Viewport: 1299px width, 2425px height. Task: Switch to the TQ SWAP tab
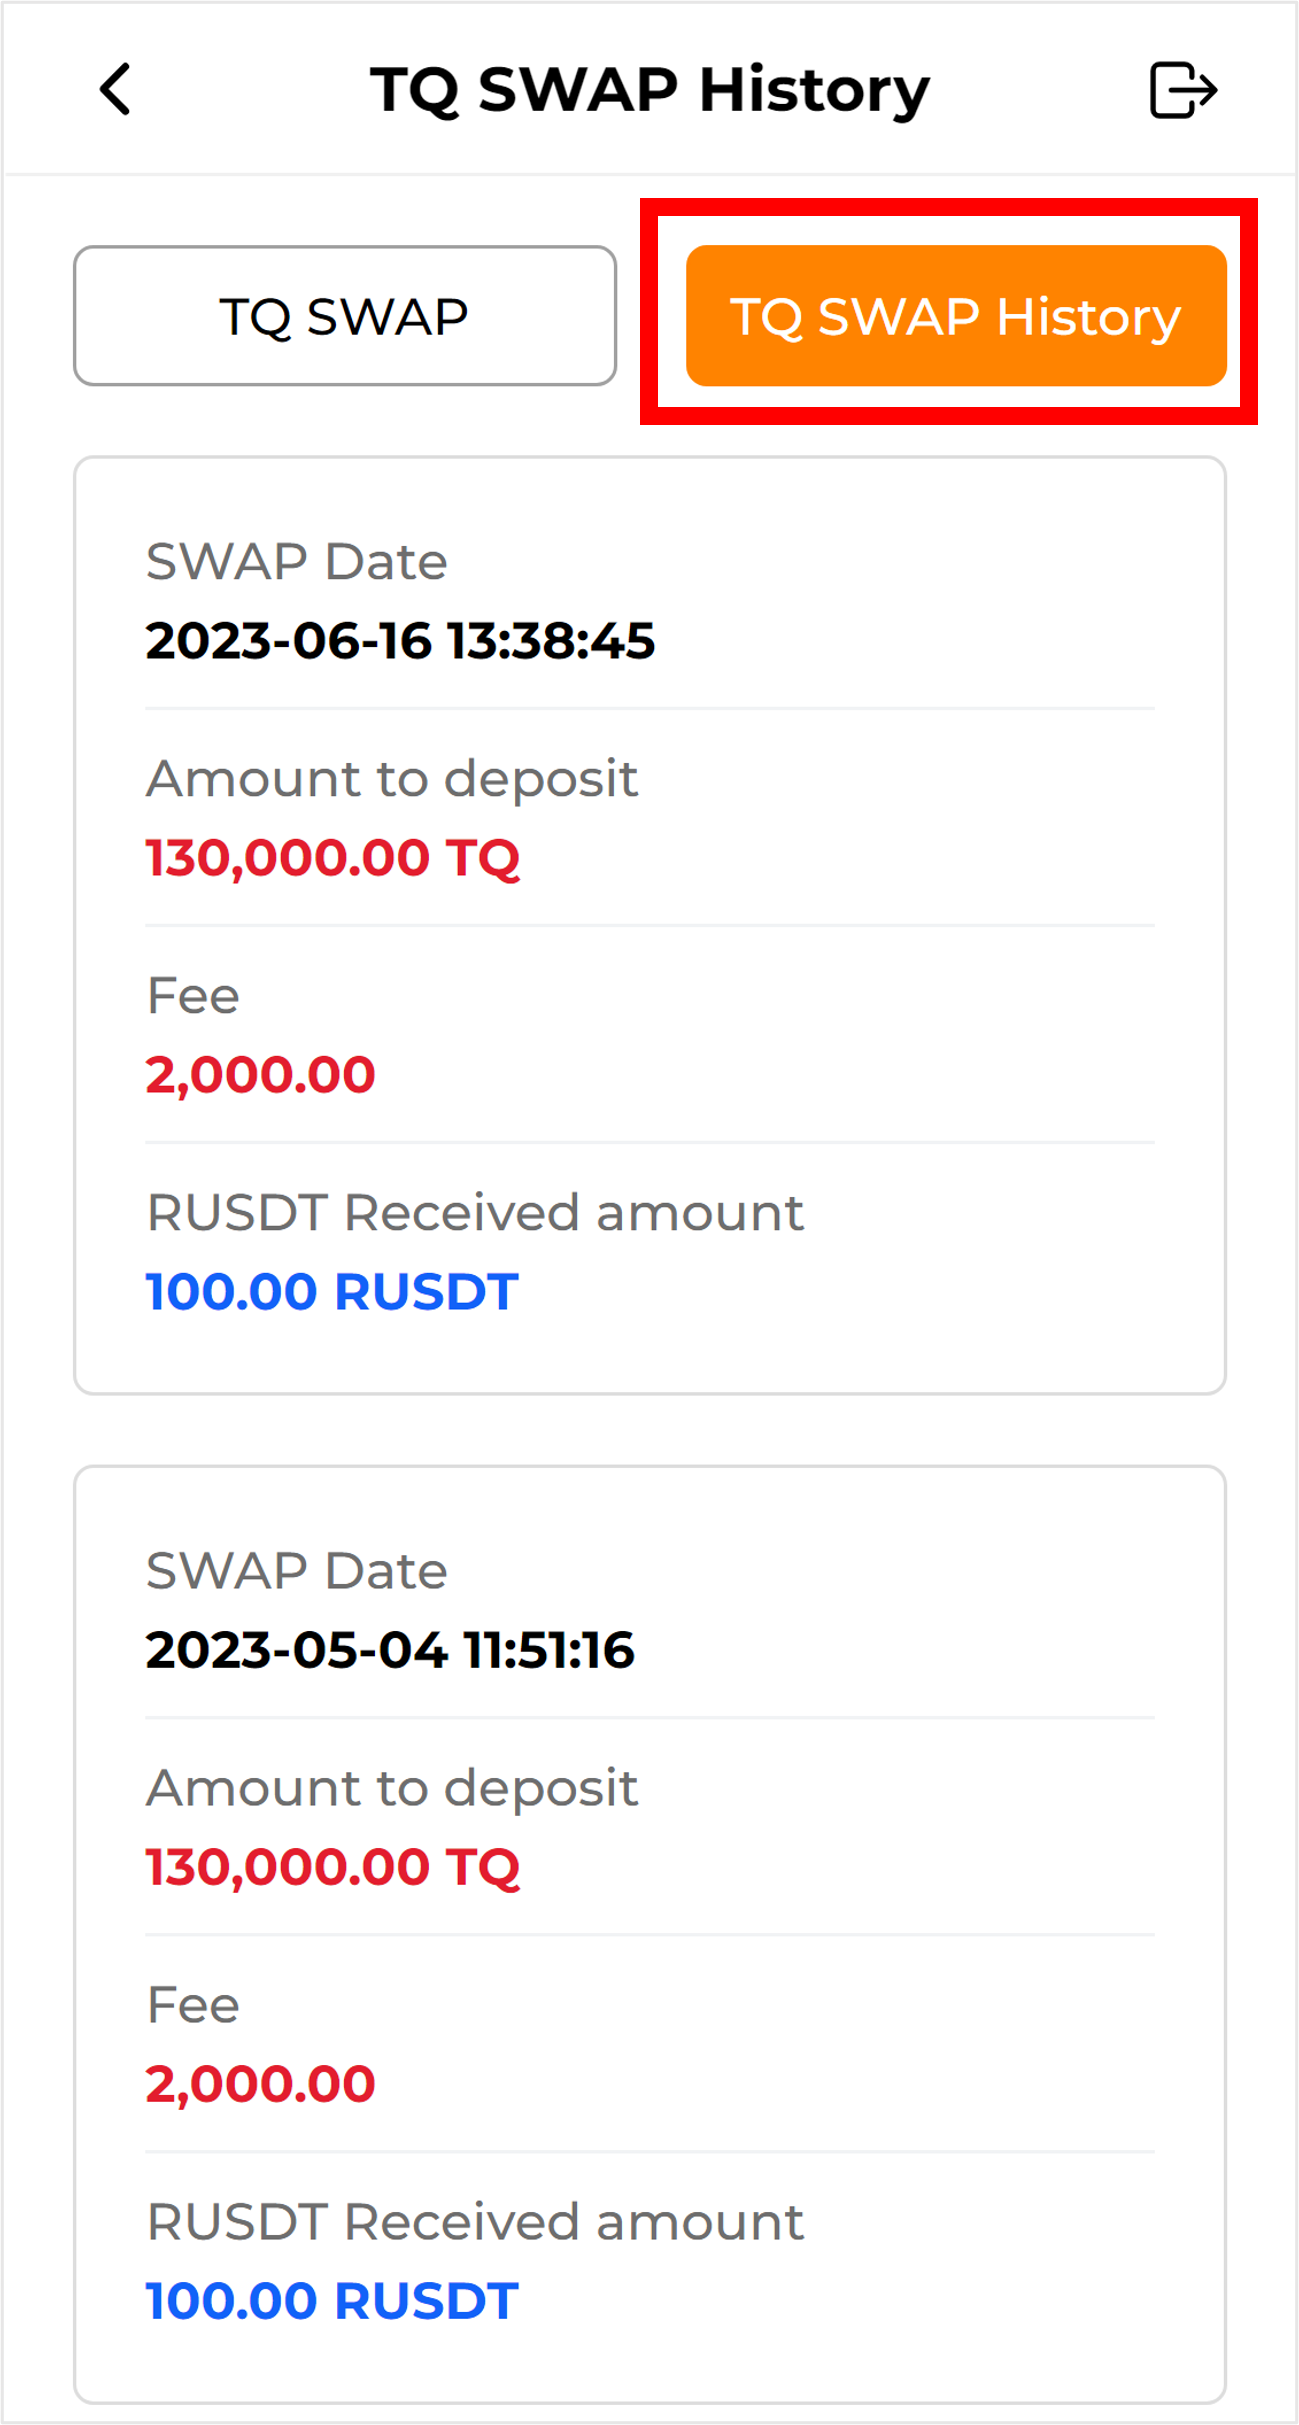(344, 316)
